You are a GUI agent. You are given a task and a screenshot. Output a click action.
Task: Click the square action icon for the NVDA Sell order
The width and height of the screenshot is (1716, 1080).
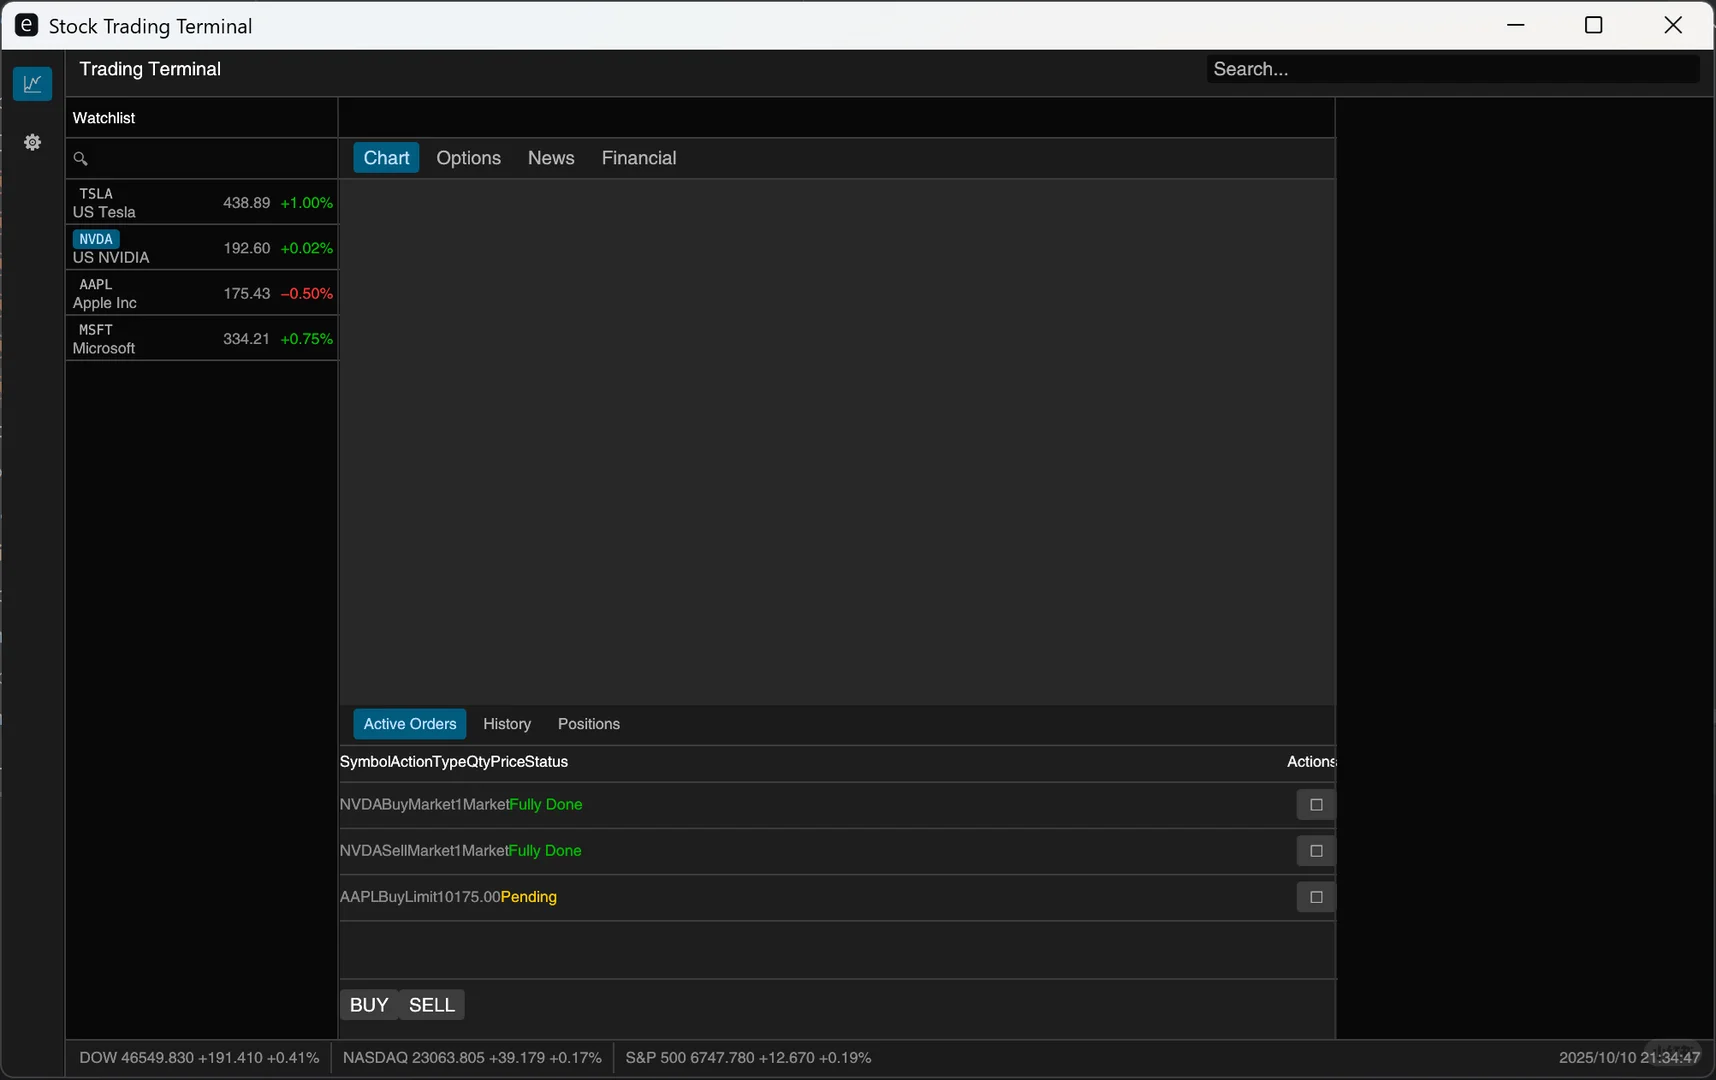point(1316,851)
